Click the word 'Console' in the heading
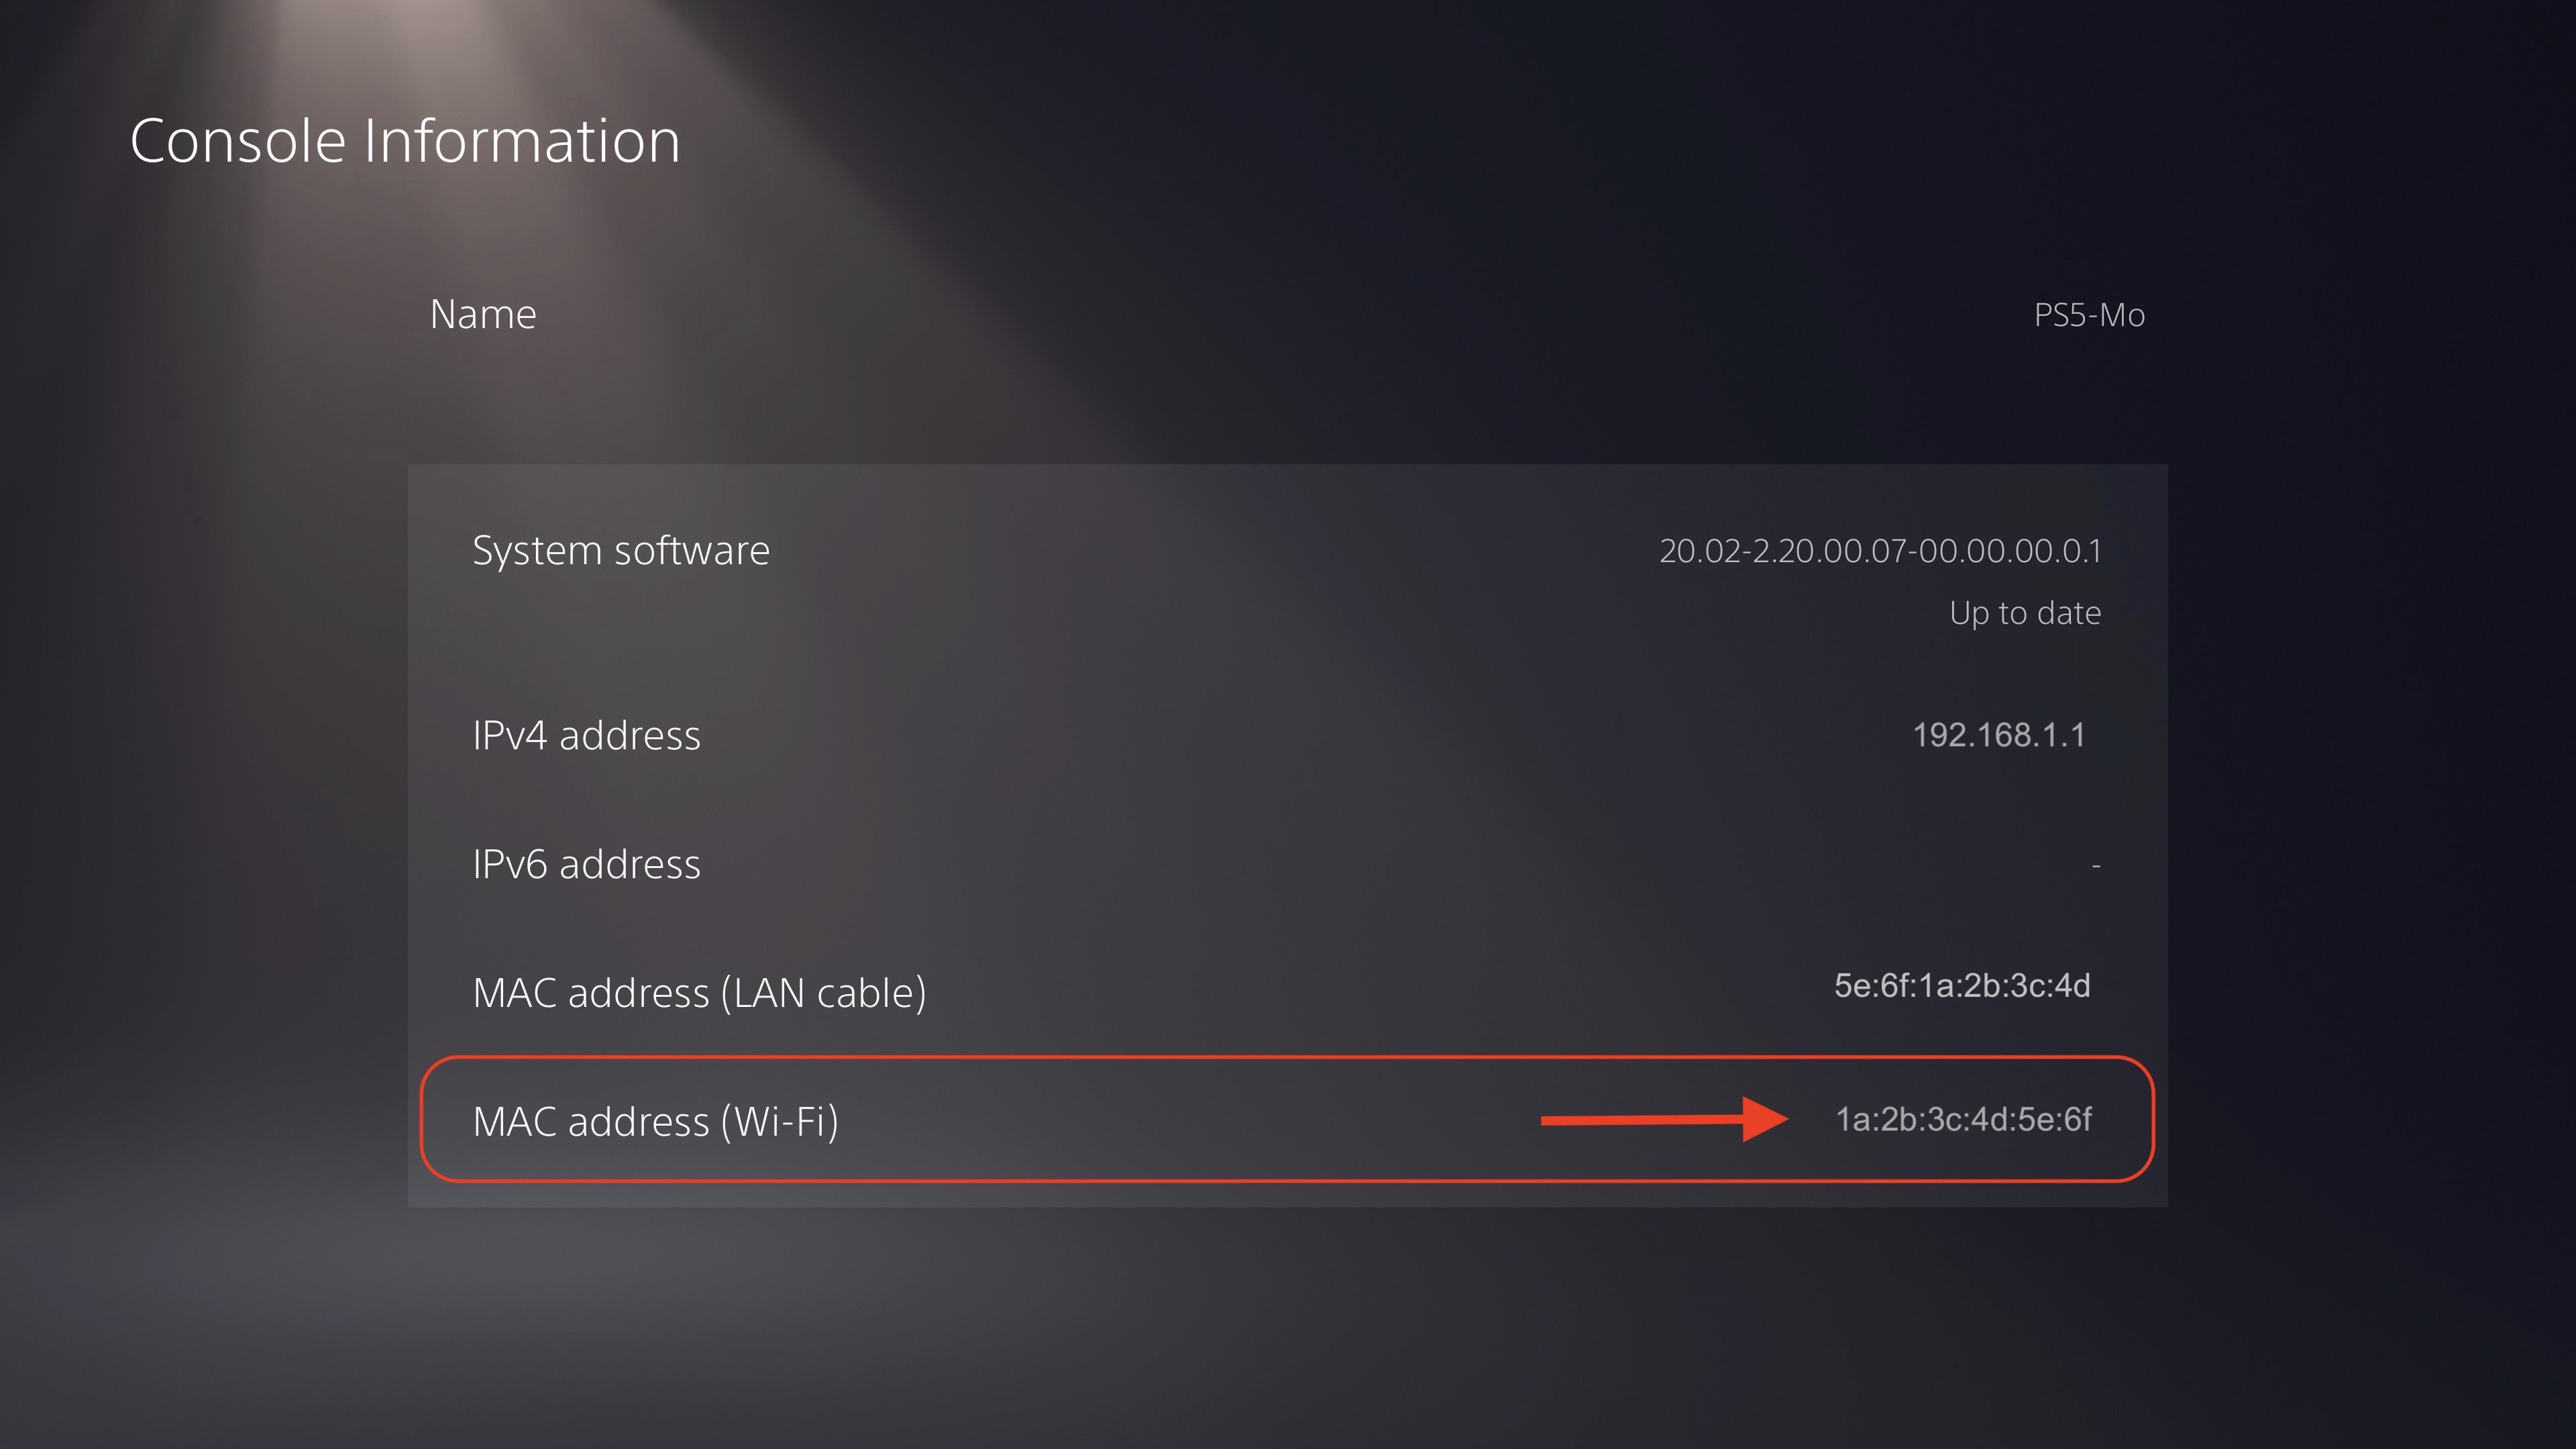 coord(238,140)
